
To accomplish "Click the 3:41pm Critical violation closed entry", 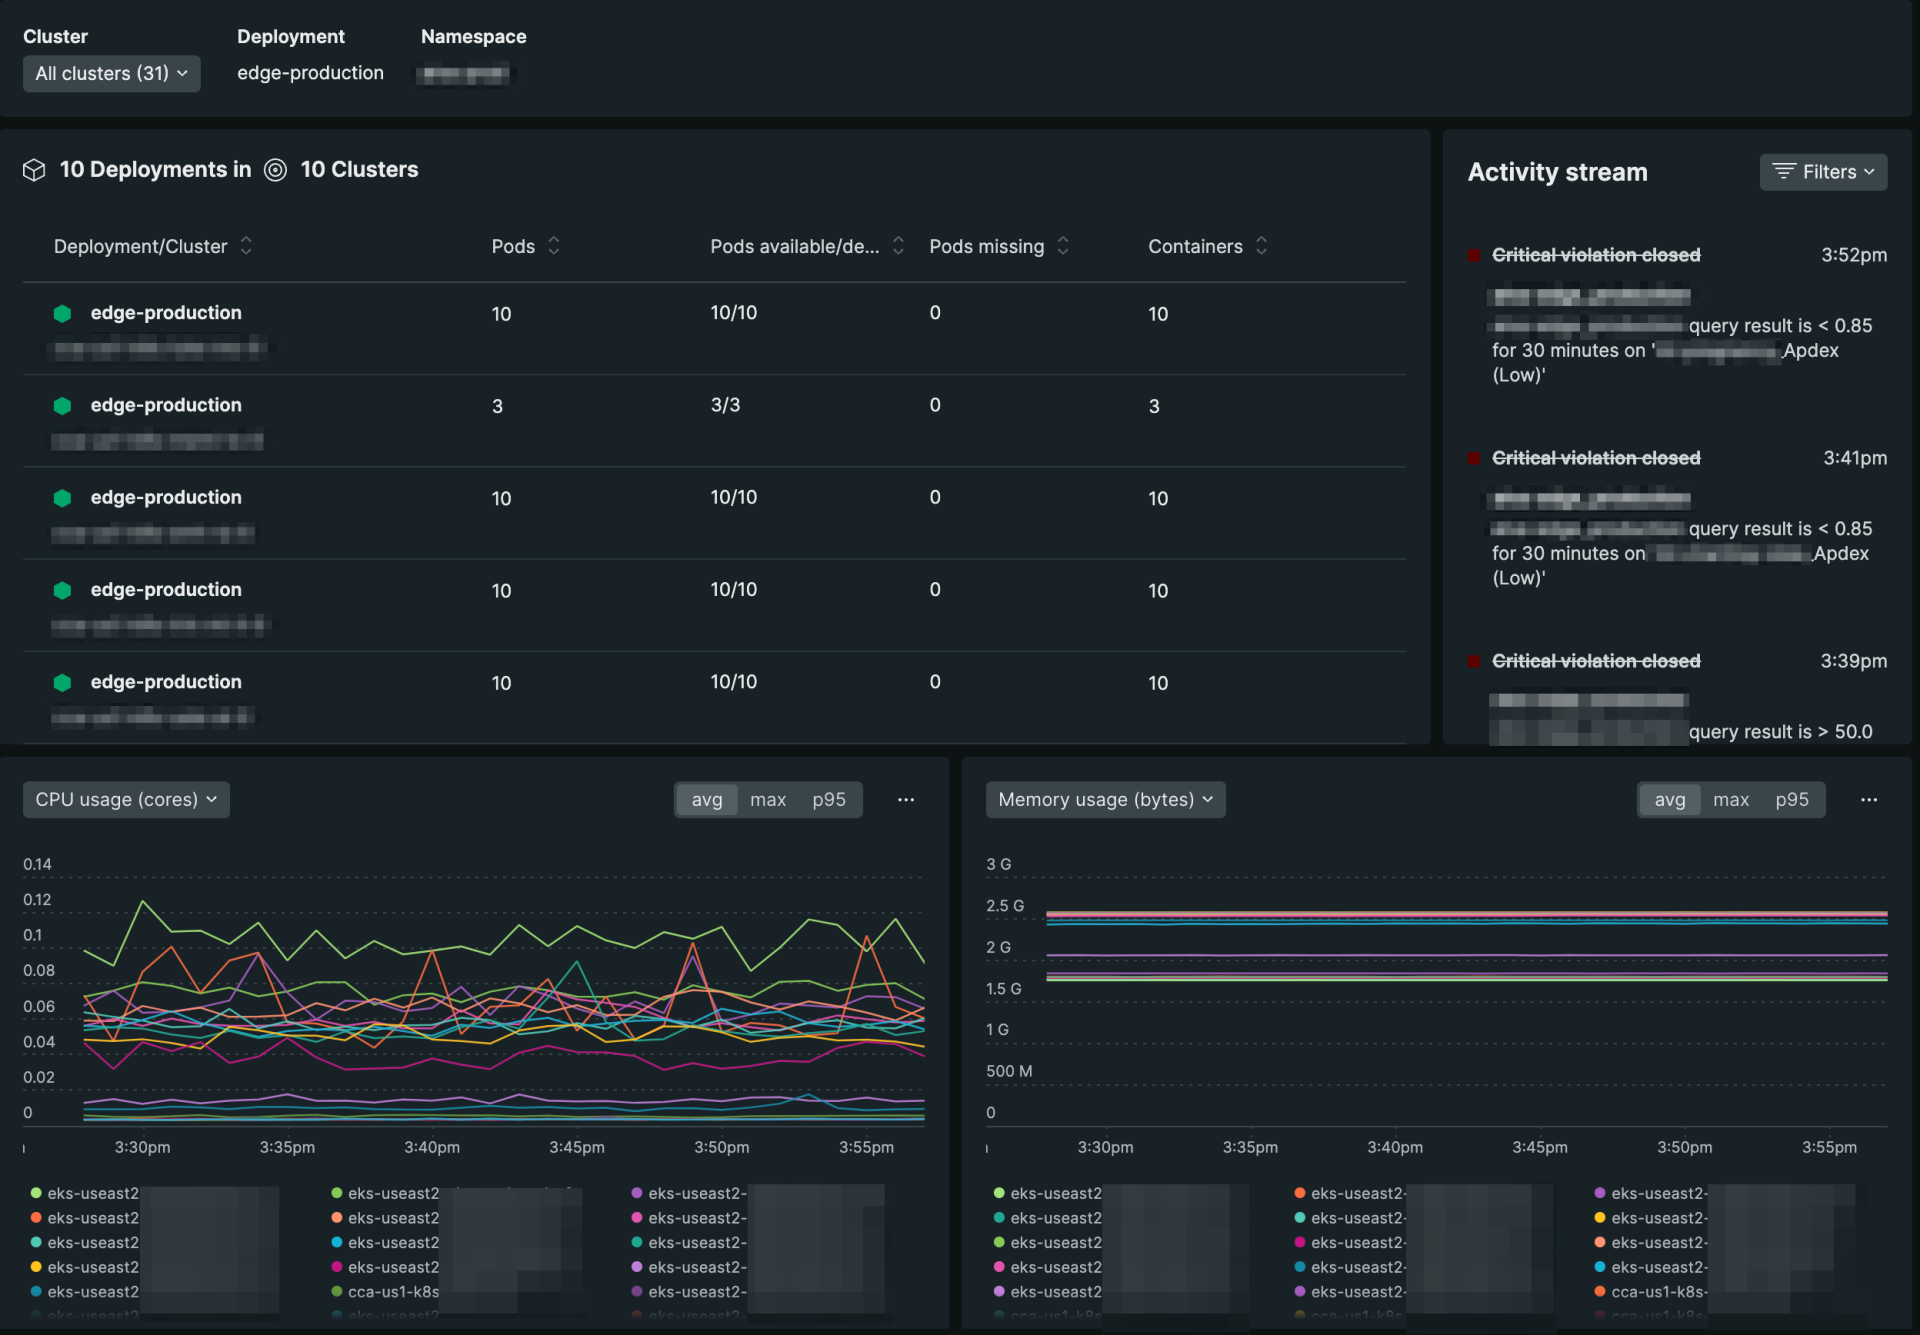I will click(1596, 458).
